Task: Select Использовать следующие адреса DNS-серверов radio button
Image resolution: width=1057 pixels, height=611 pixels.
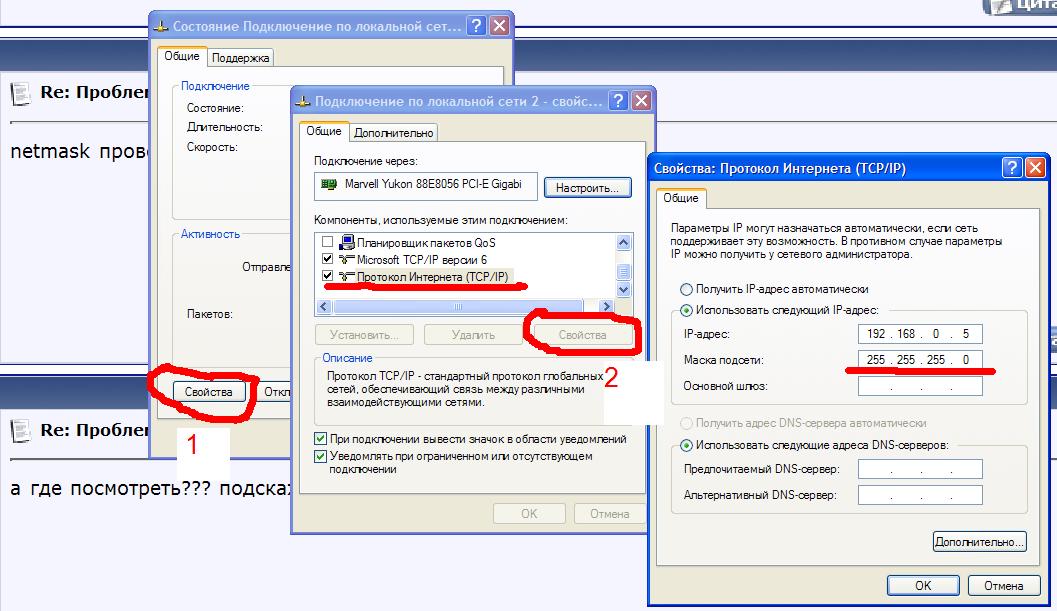Action: click(x=686, y=445)
